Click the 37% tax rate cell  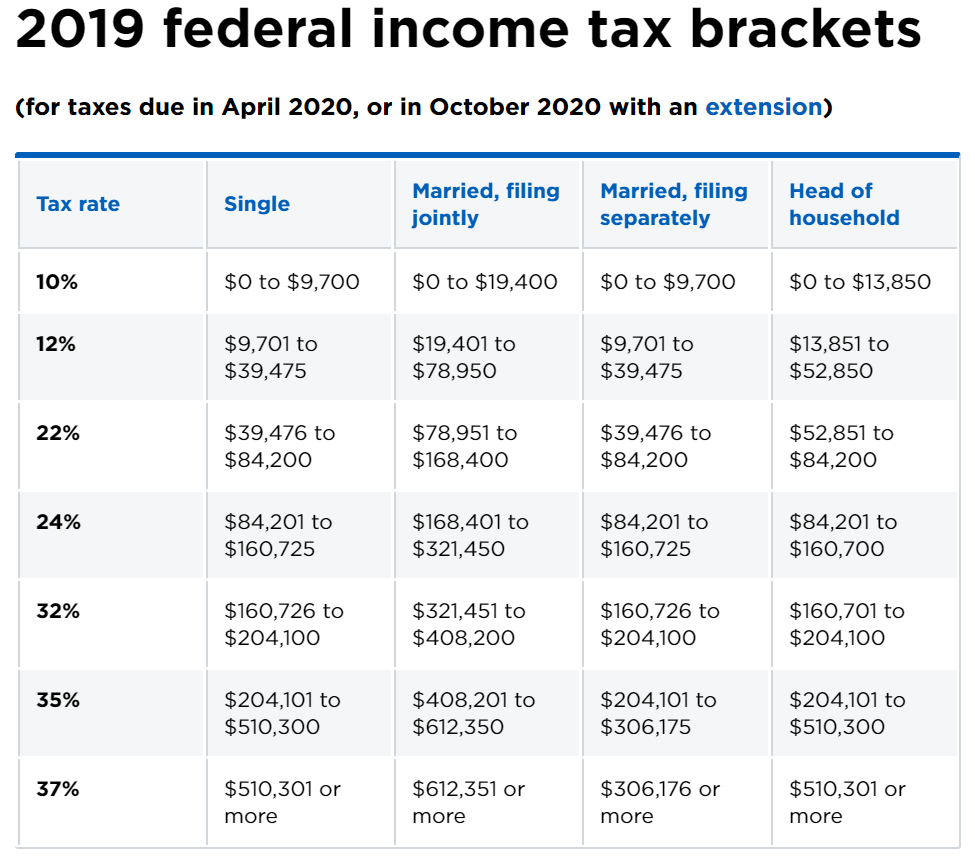coord(58,789)
